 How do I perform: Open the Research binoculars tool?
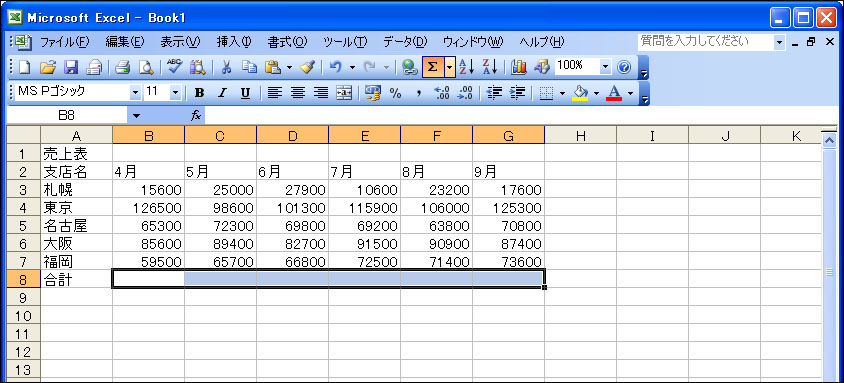click(x=198, y=67)
